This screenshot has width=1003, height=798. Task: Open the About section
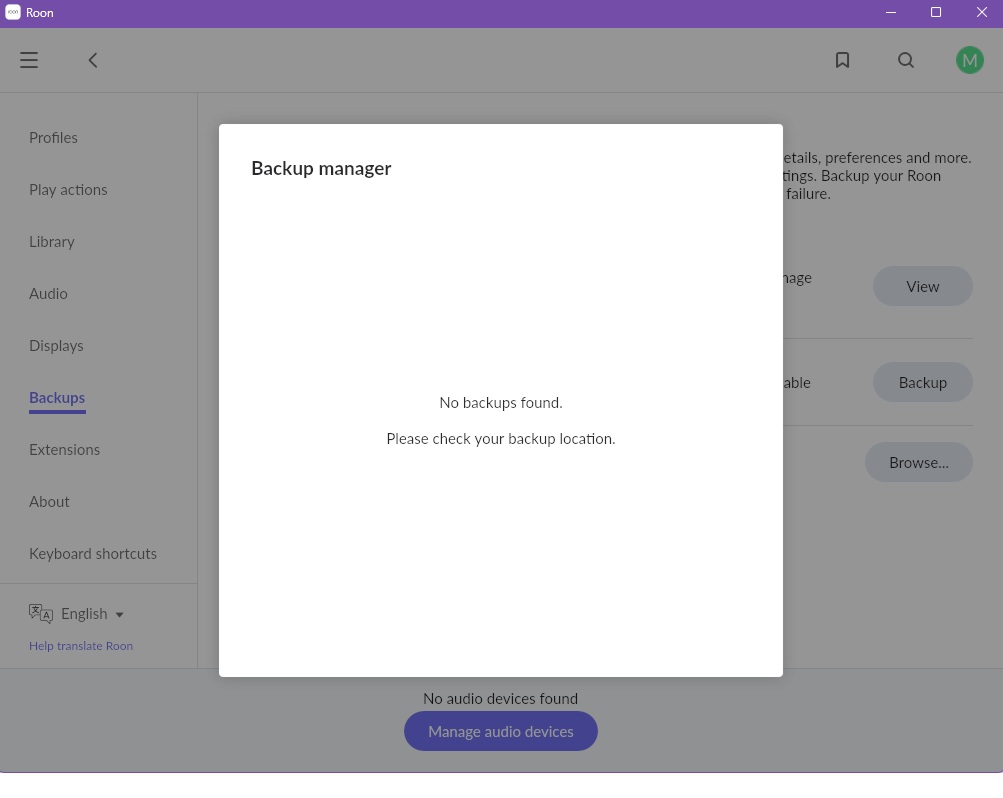[x=49, y=502]
